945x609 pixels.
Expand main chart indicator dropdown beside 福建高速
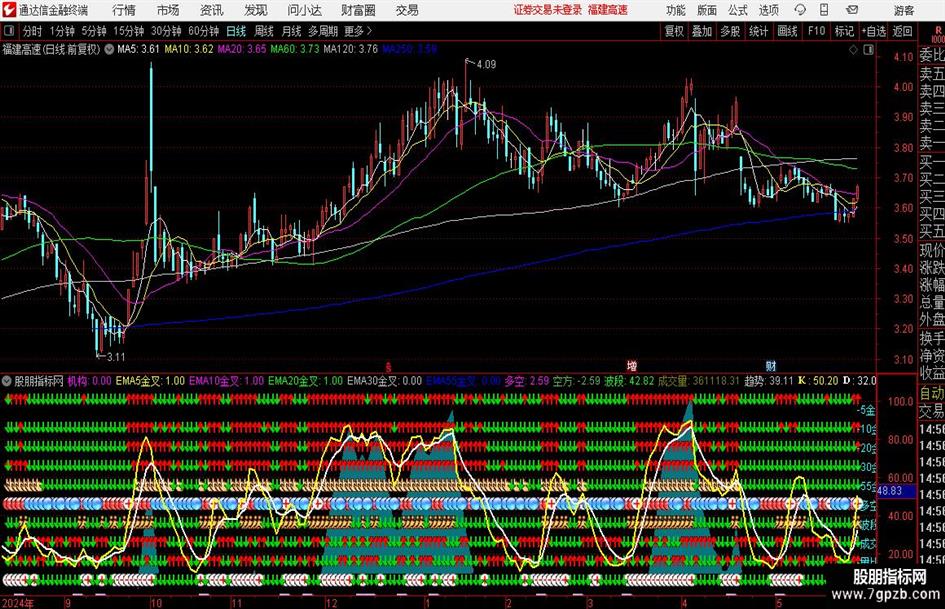click(x=108, y=49)
